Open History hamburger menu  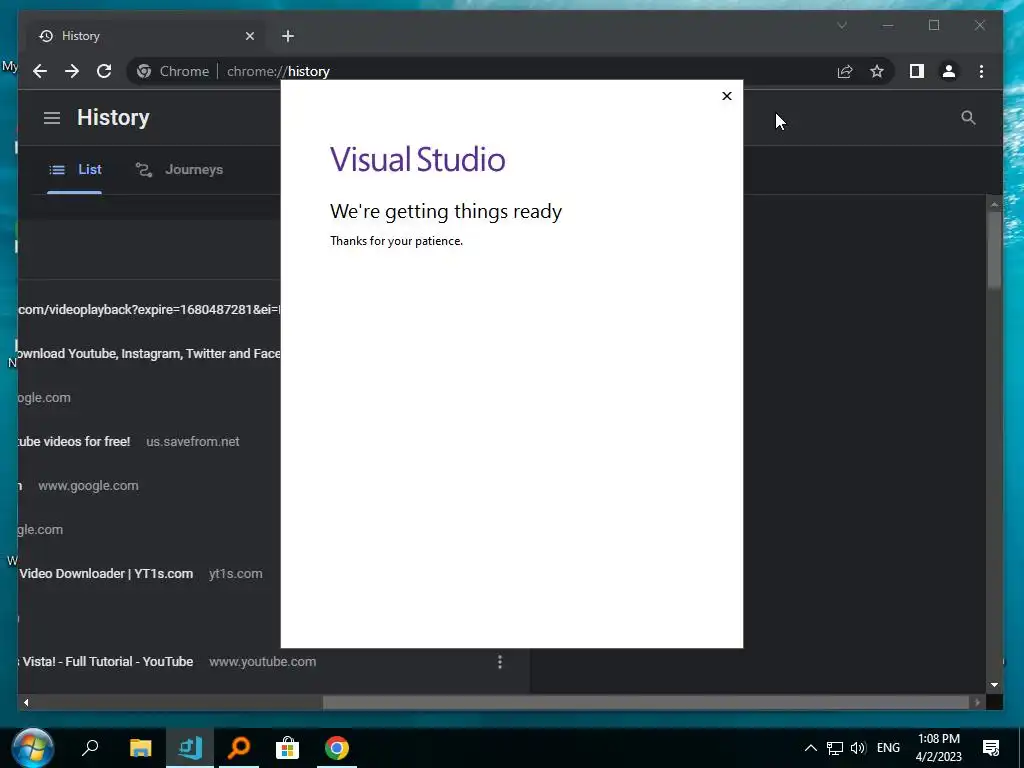pos(52,118)
